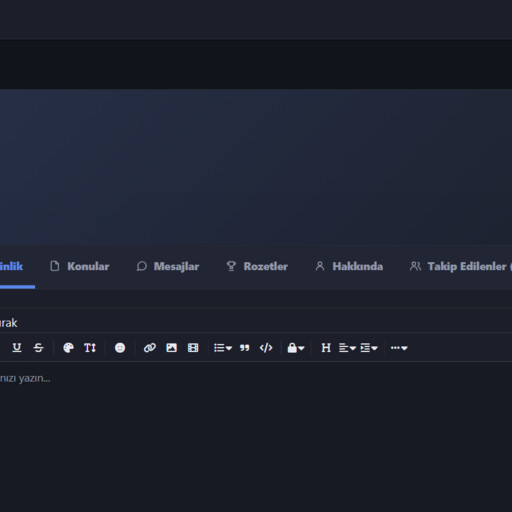Screen dimensions: 512x512
Task: Open the smiley emoji picker
Action: tap(120, 348)
